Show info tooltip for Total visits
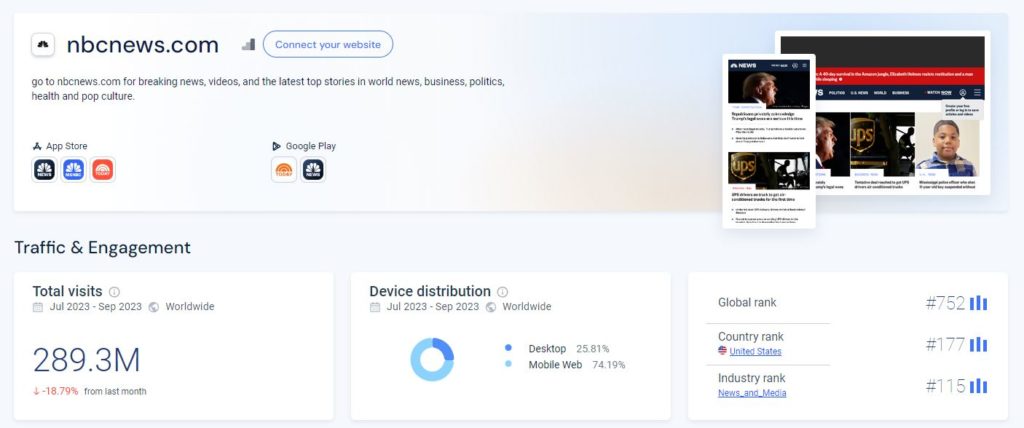The height and width of the screenshot is (428, 1024). tap(114, 292)
